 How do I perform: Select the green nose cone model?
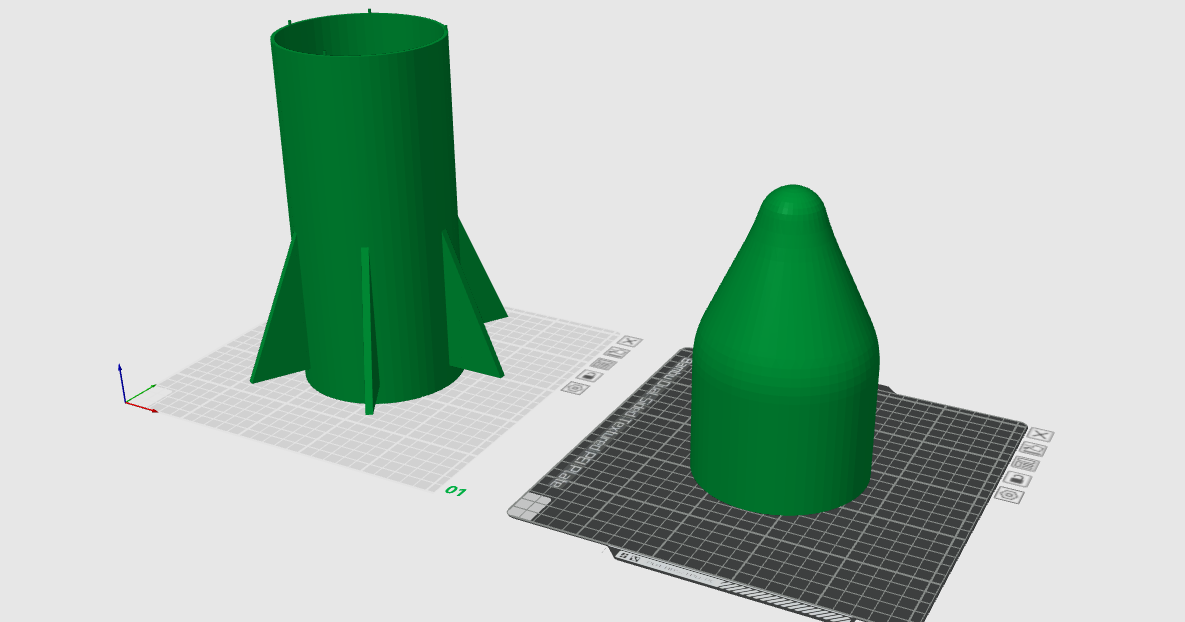pos(785,350)
